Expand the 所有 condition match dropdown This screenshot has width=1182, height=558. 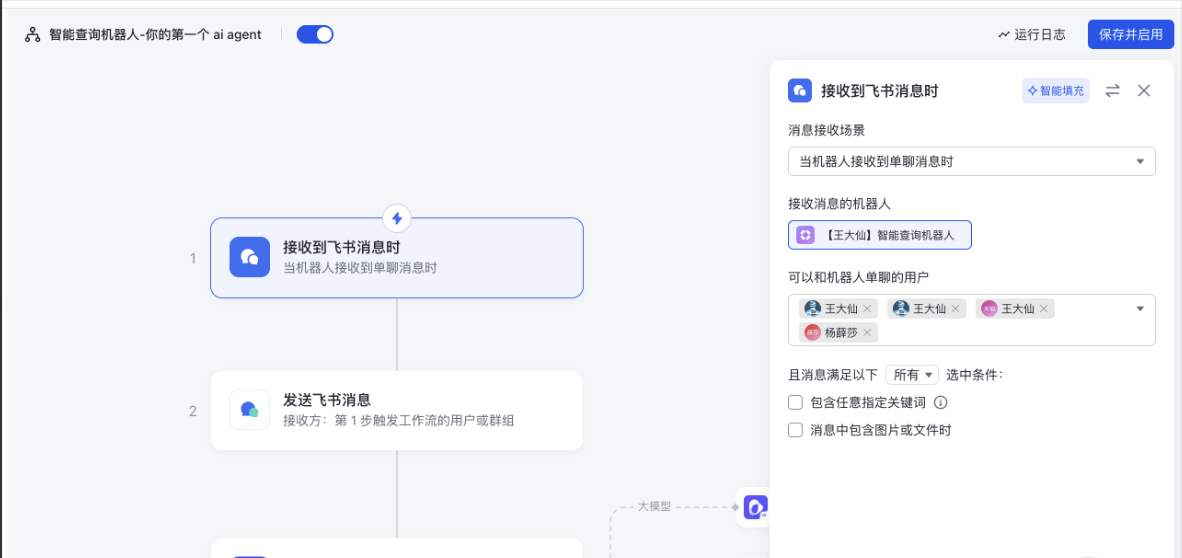coord(912,375)
